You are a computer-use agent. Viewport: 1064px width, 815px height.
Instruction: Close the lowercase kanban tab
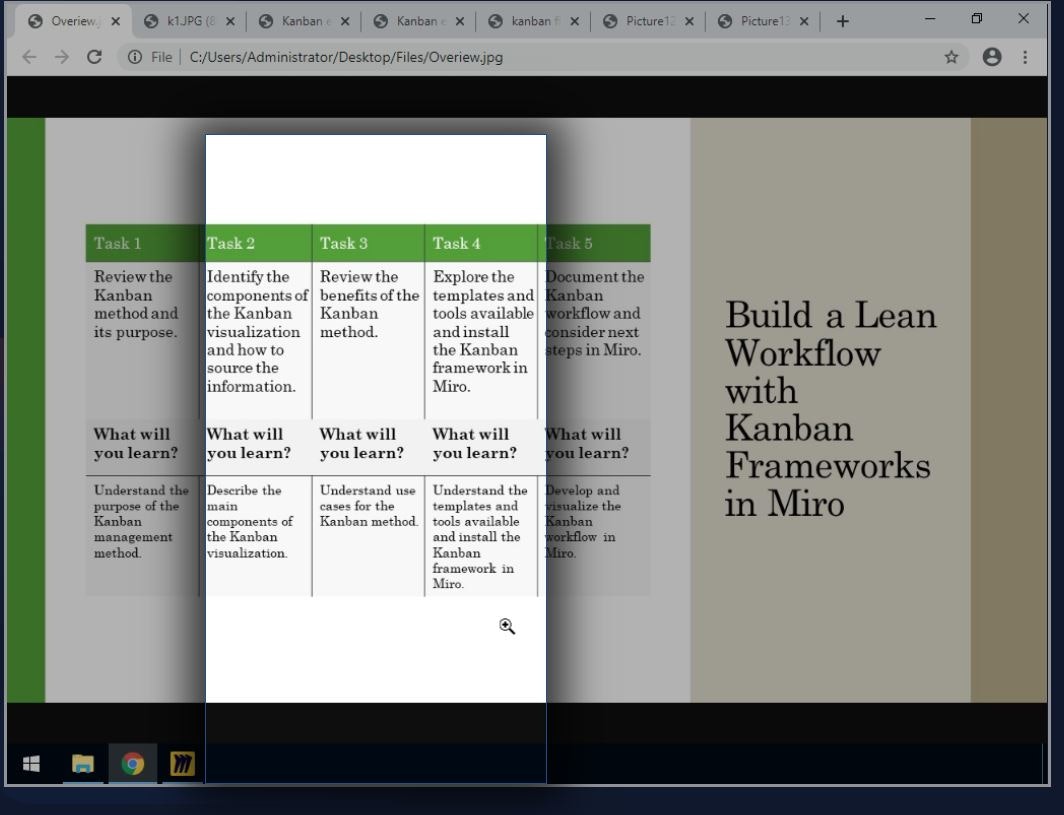point(574,21)
